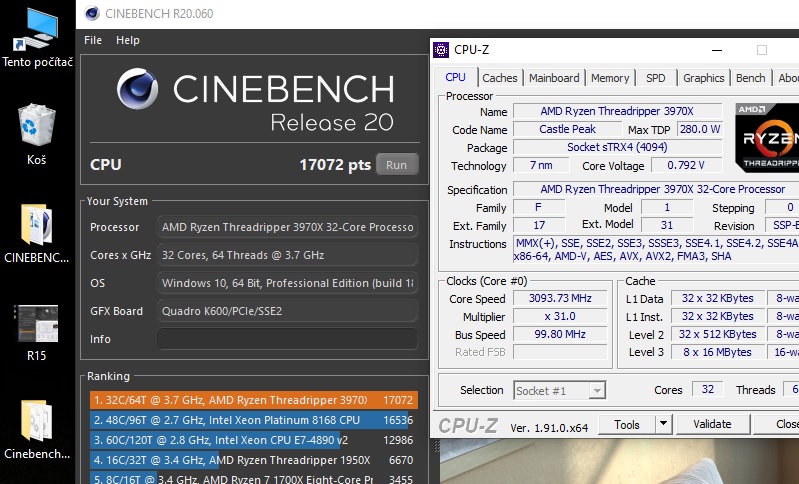Click the L1 Data cache value
This screenshot has height=484, width=799.
point(717,298)
